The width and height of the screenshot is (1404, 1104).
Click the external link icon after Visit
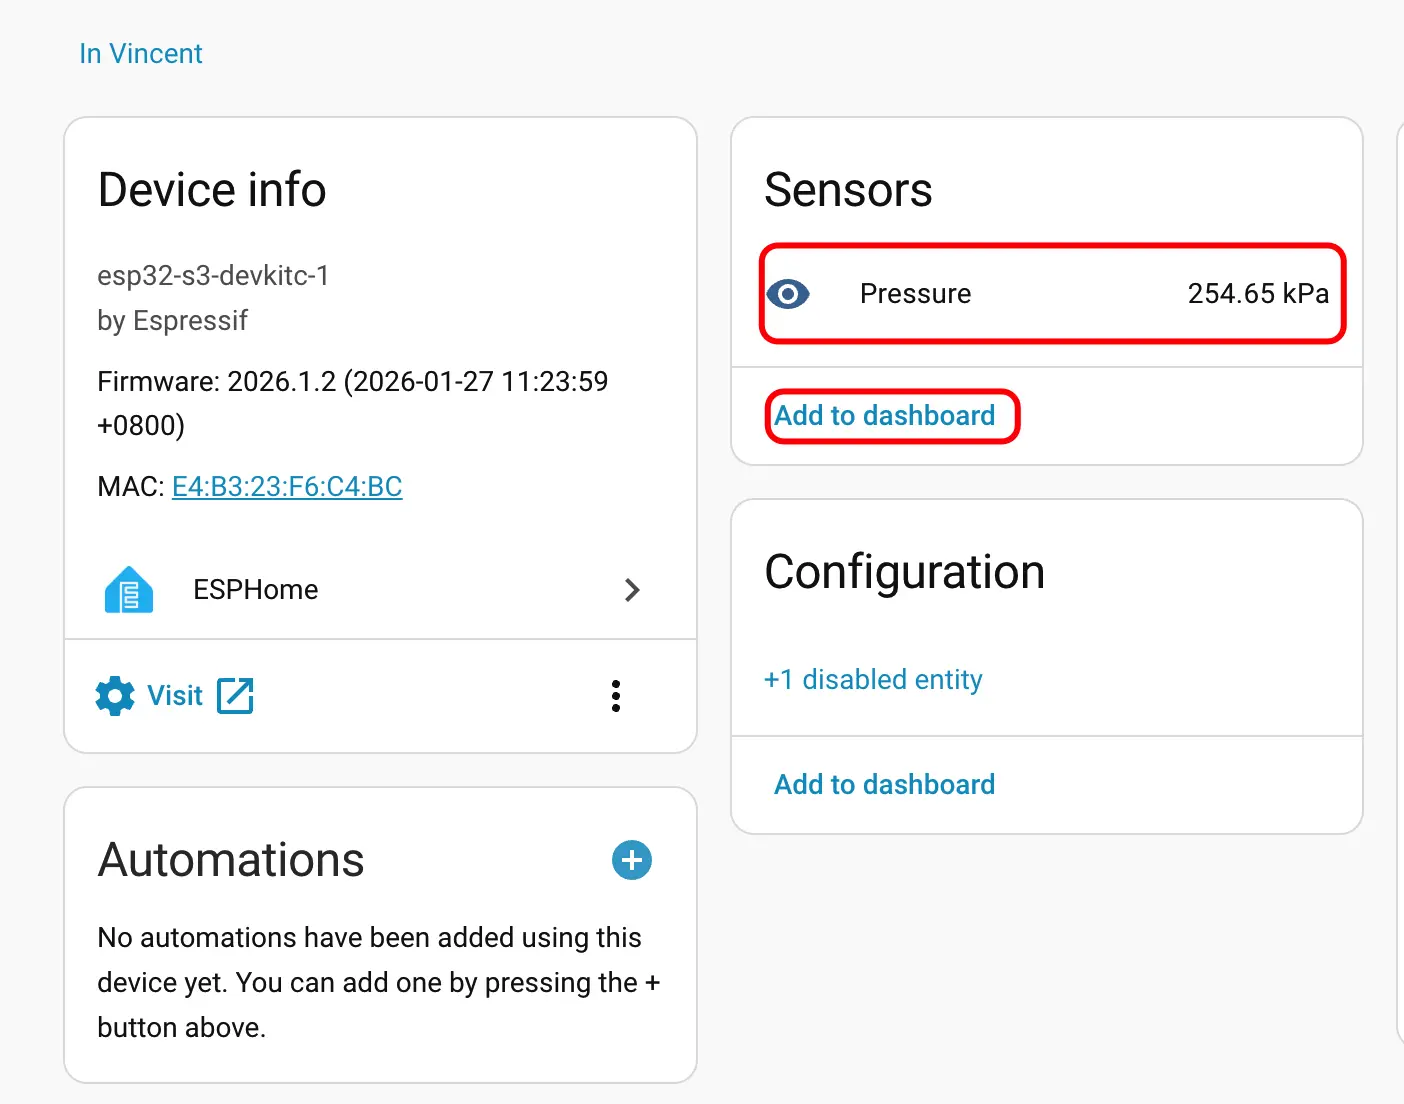[236, 696]
